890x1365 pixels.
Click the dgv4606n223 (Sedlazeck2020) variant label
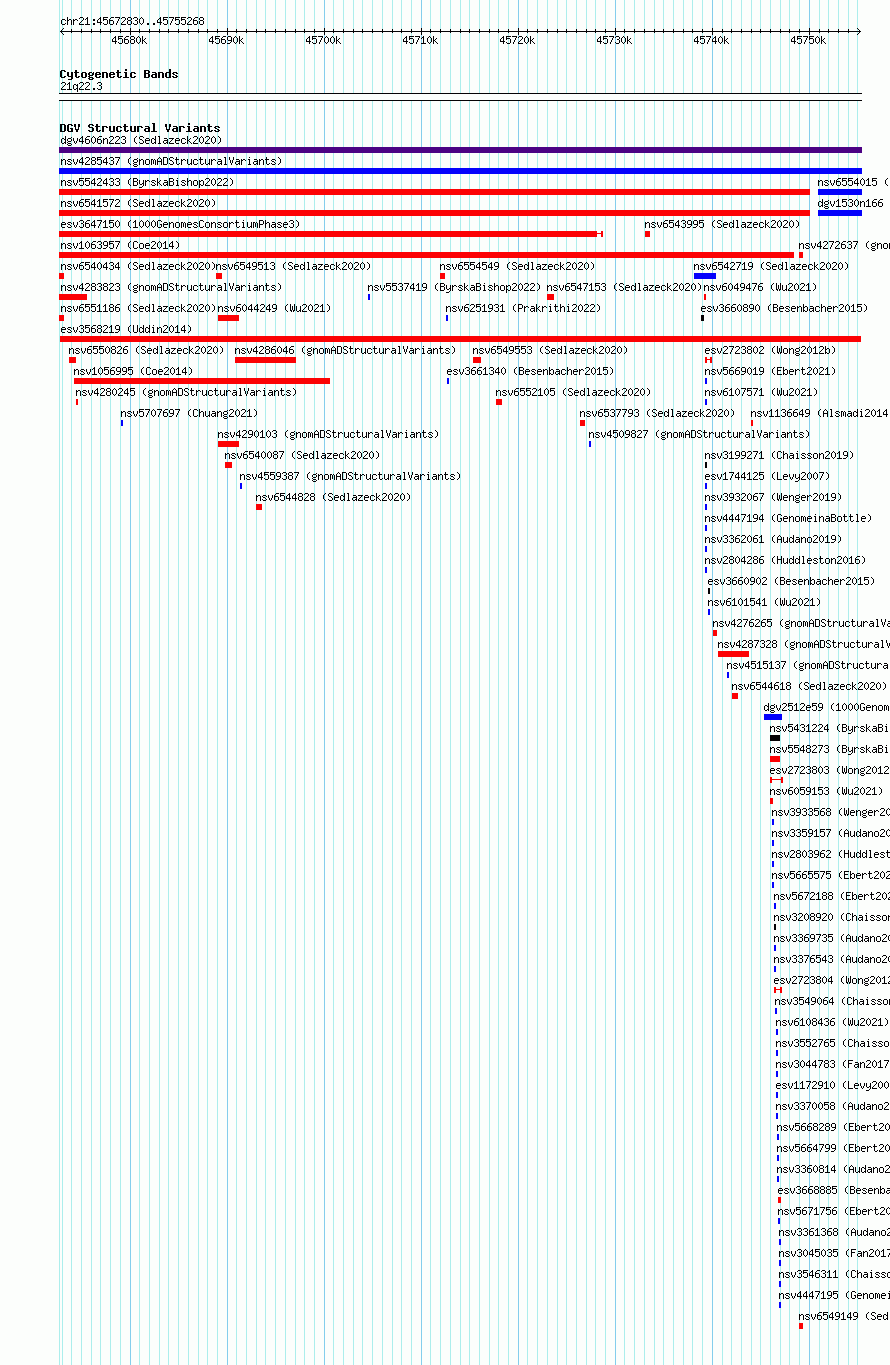(140, 141)
